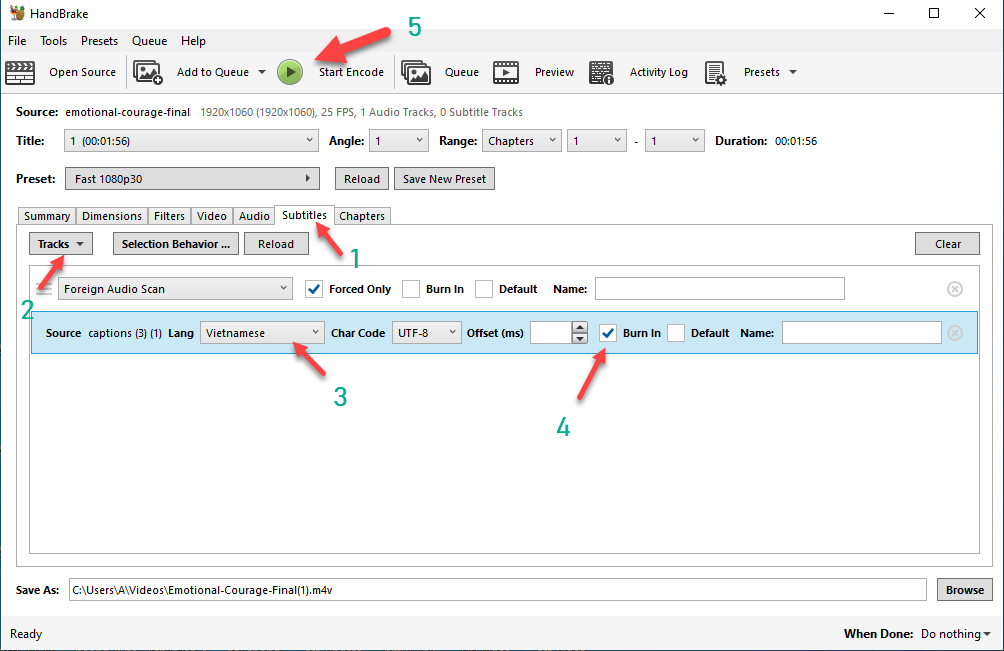This screenshot has height=651, width=1004.
Task: Click the Browse button for destination
Action: (x=964, y=590)
